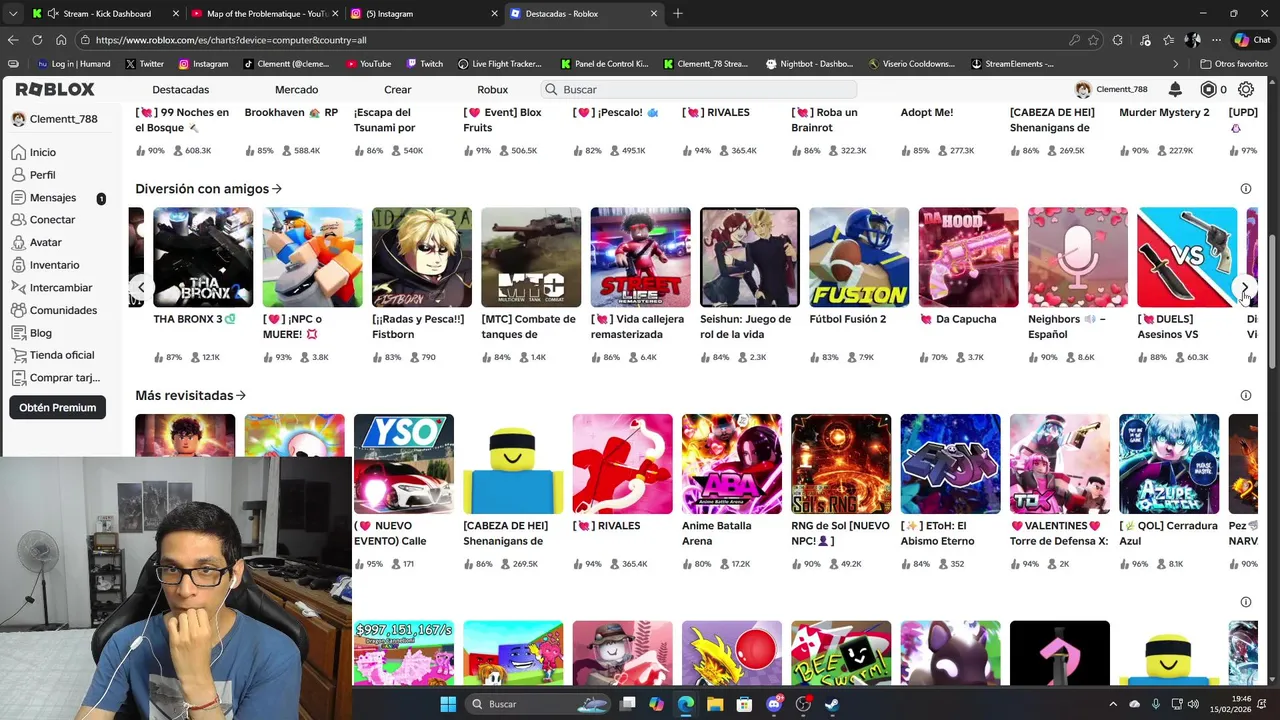The width and height of the screenshot is (1280, 720).
Task: Open the notifications bell icon
Action: [x=1175, y=89]
